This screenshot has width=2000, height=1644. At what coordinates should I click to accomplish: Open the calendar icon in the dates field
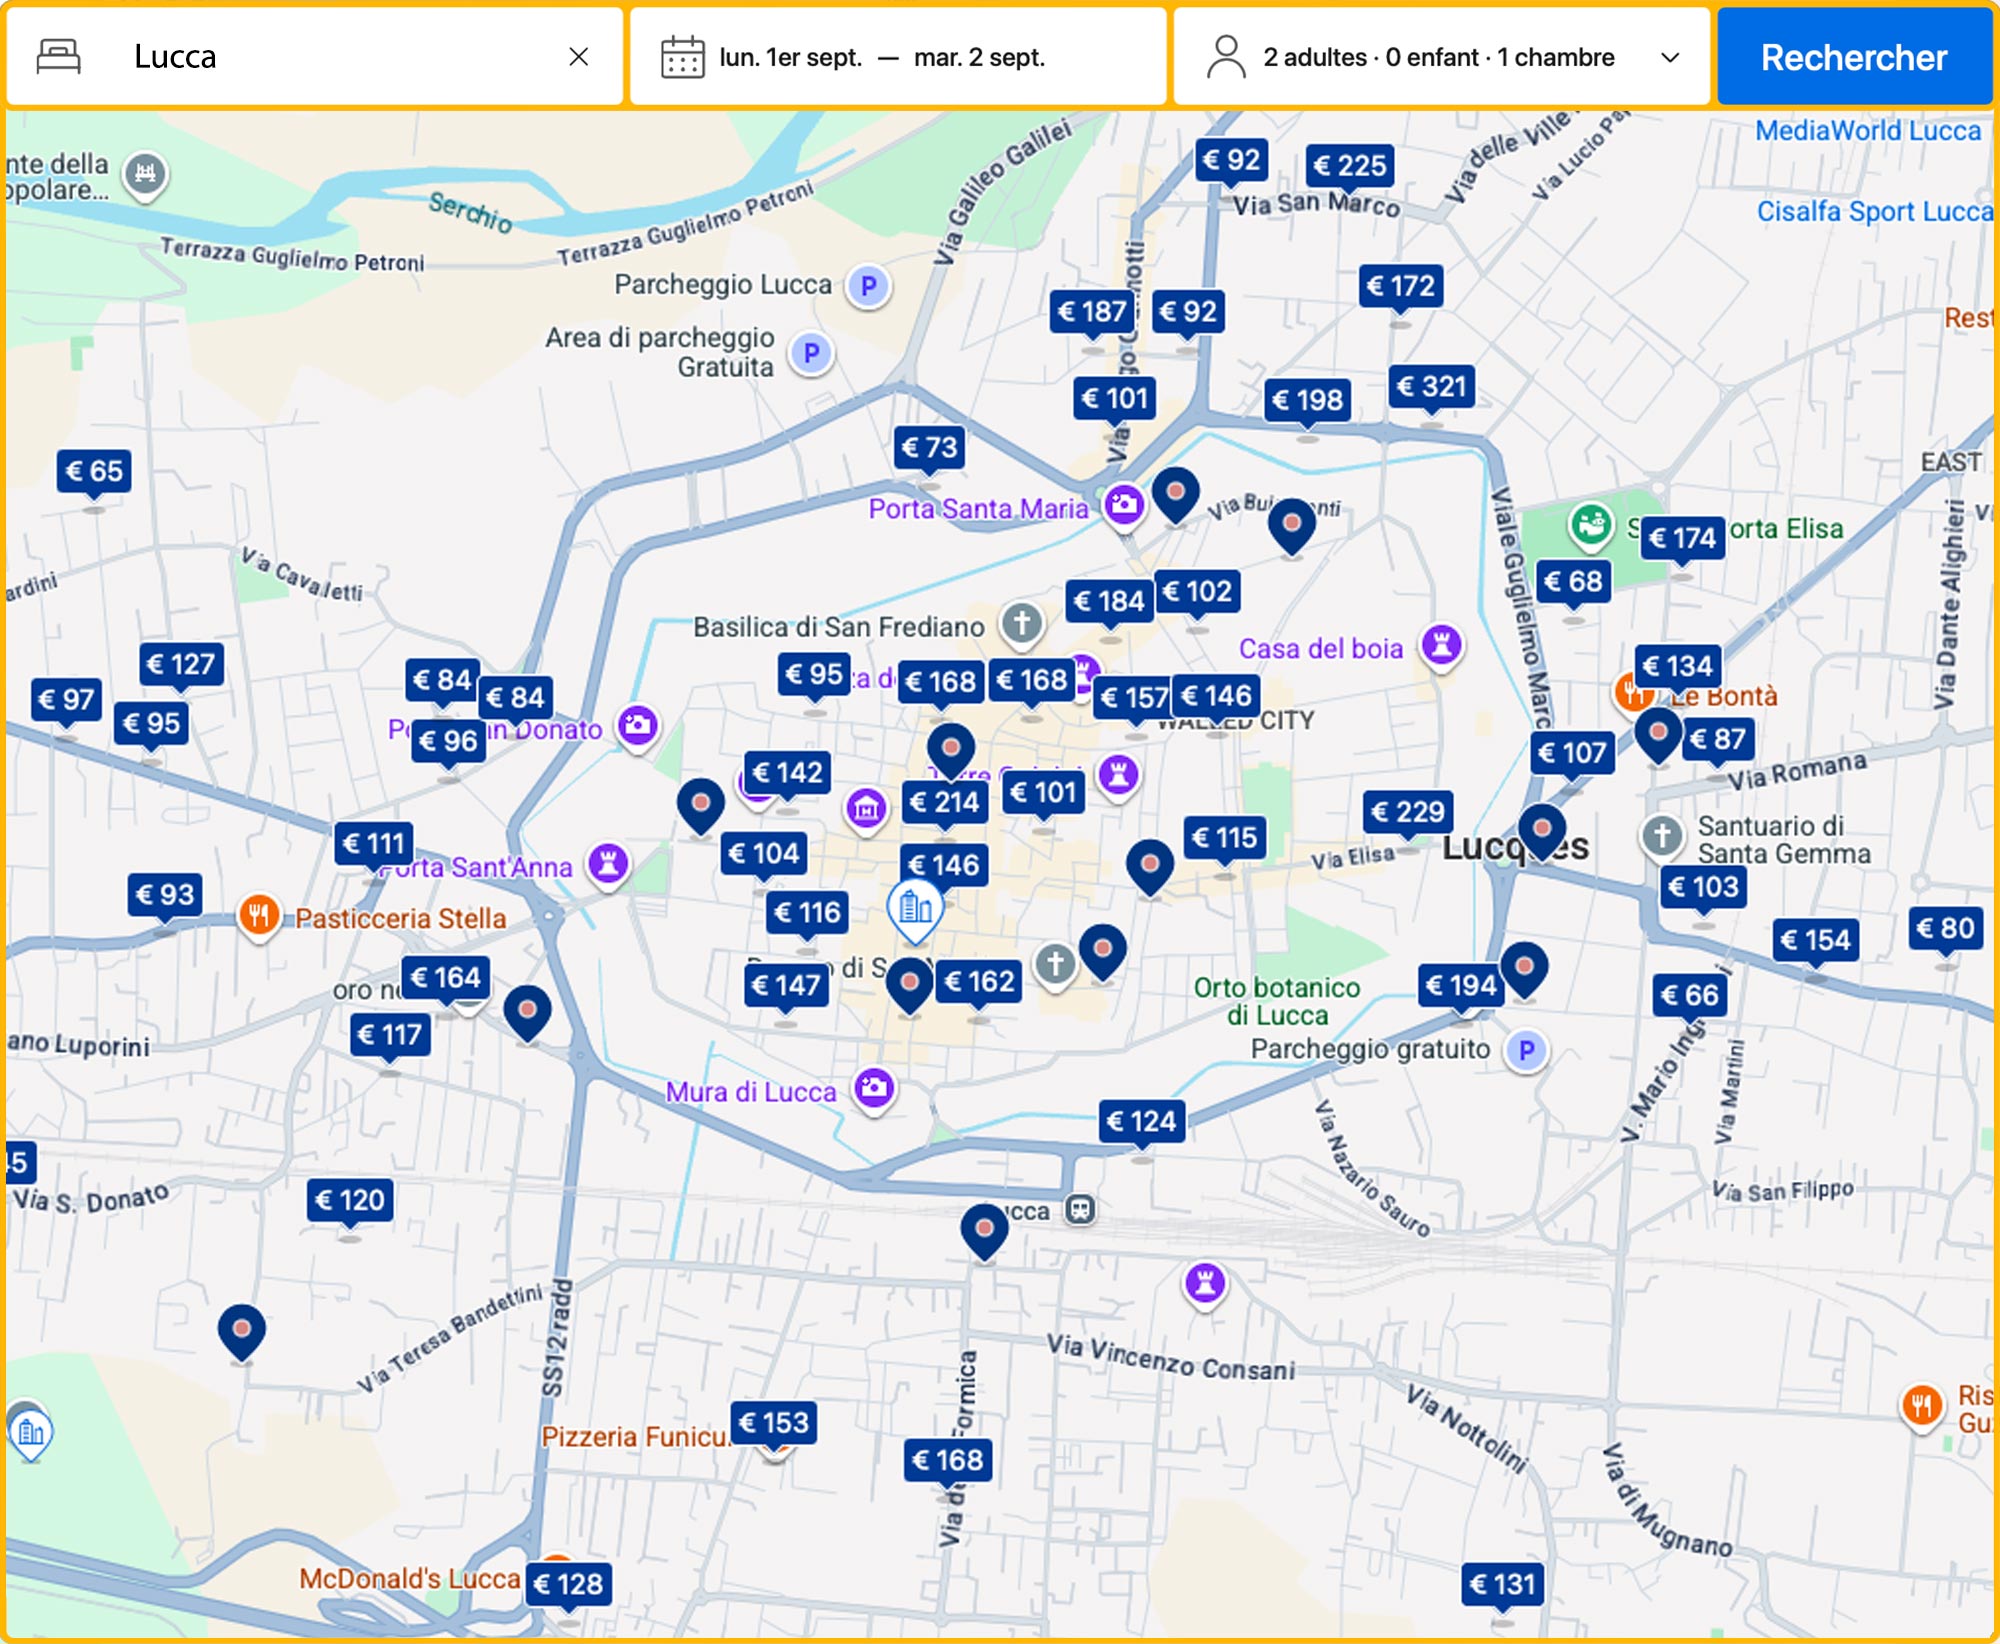(684, 57)
